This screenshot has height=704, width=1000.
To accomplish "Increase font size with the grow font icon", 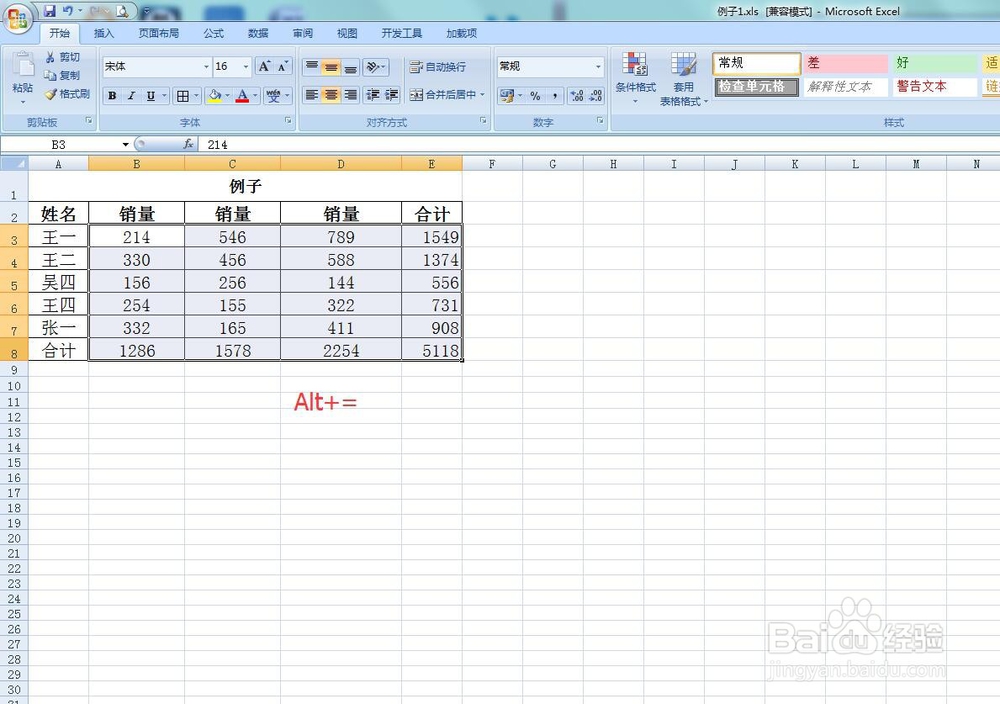I will [264, 66].
